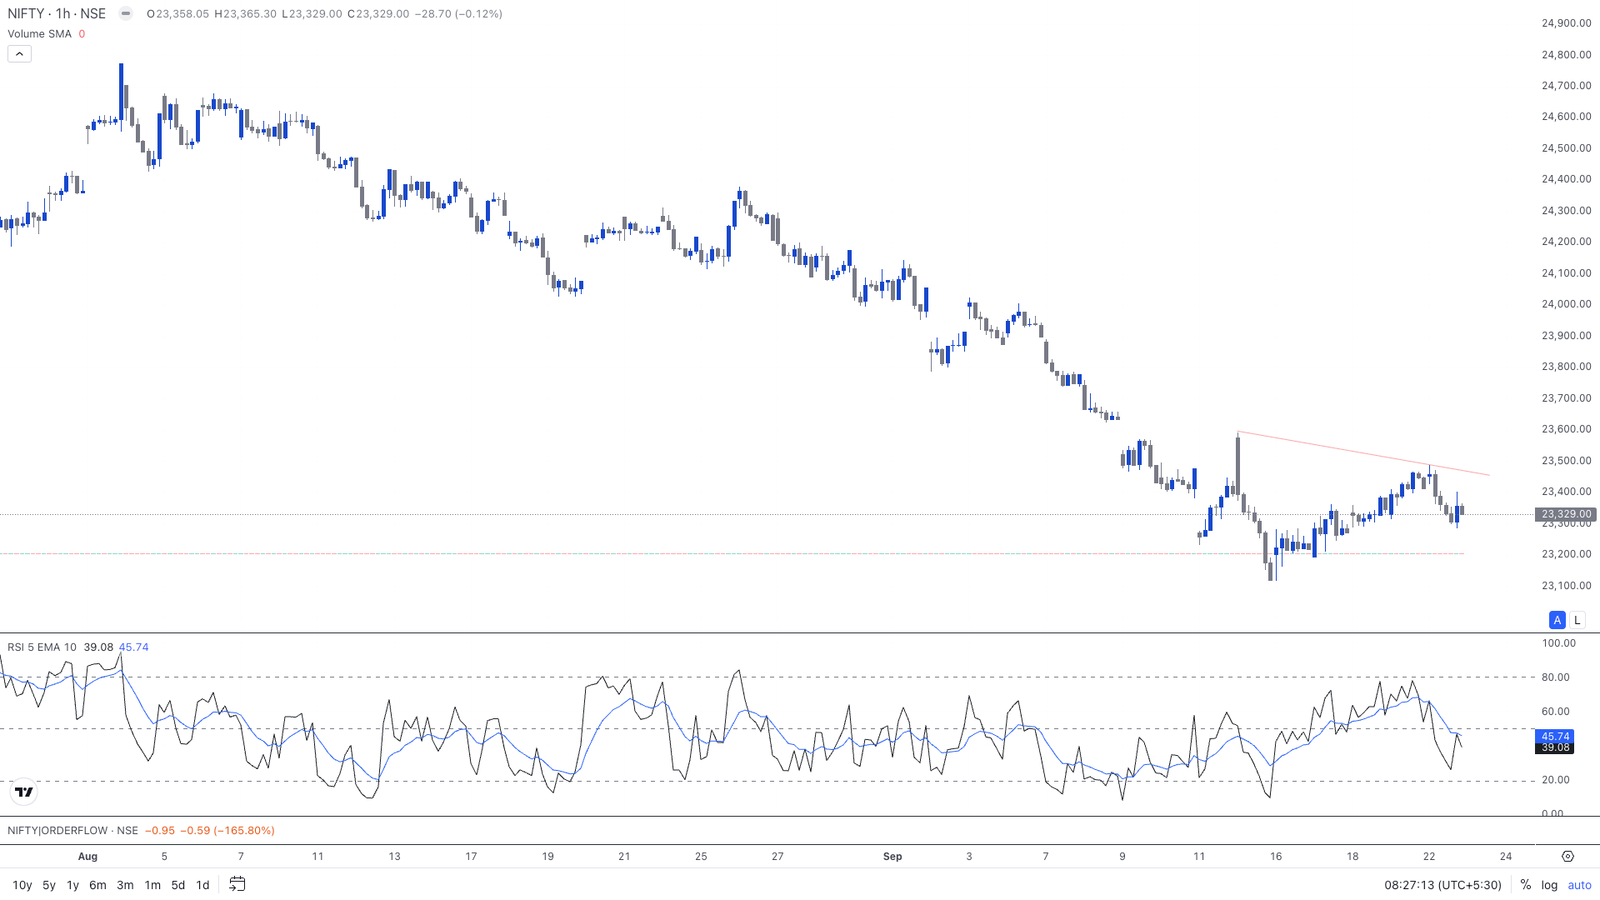Toggle log scale in bottom bar
Viewport: 1600px width, 900px height.
pos(1549,885)
